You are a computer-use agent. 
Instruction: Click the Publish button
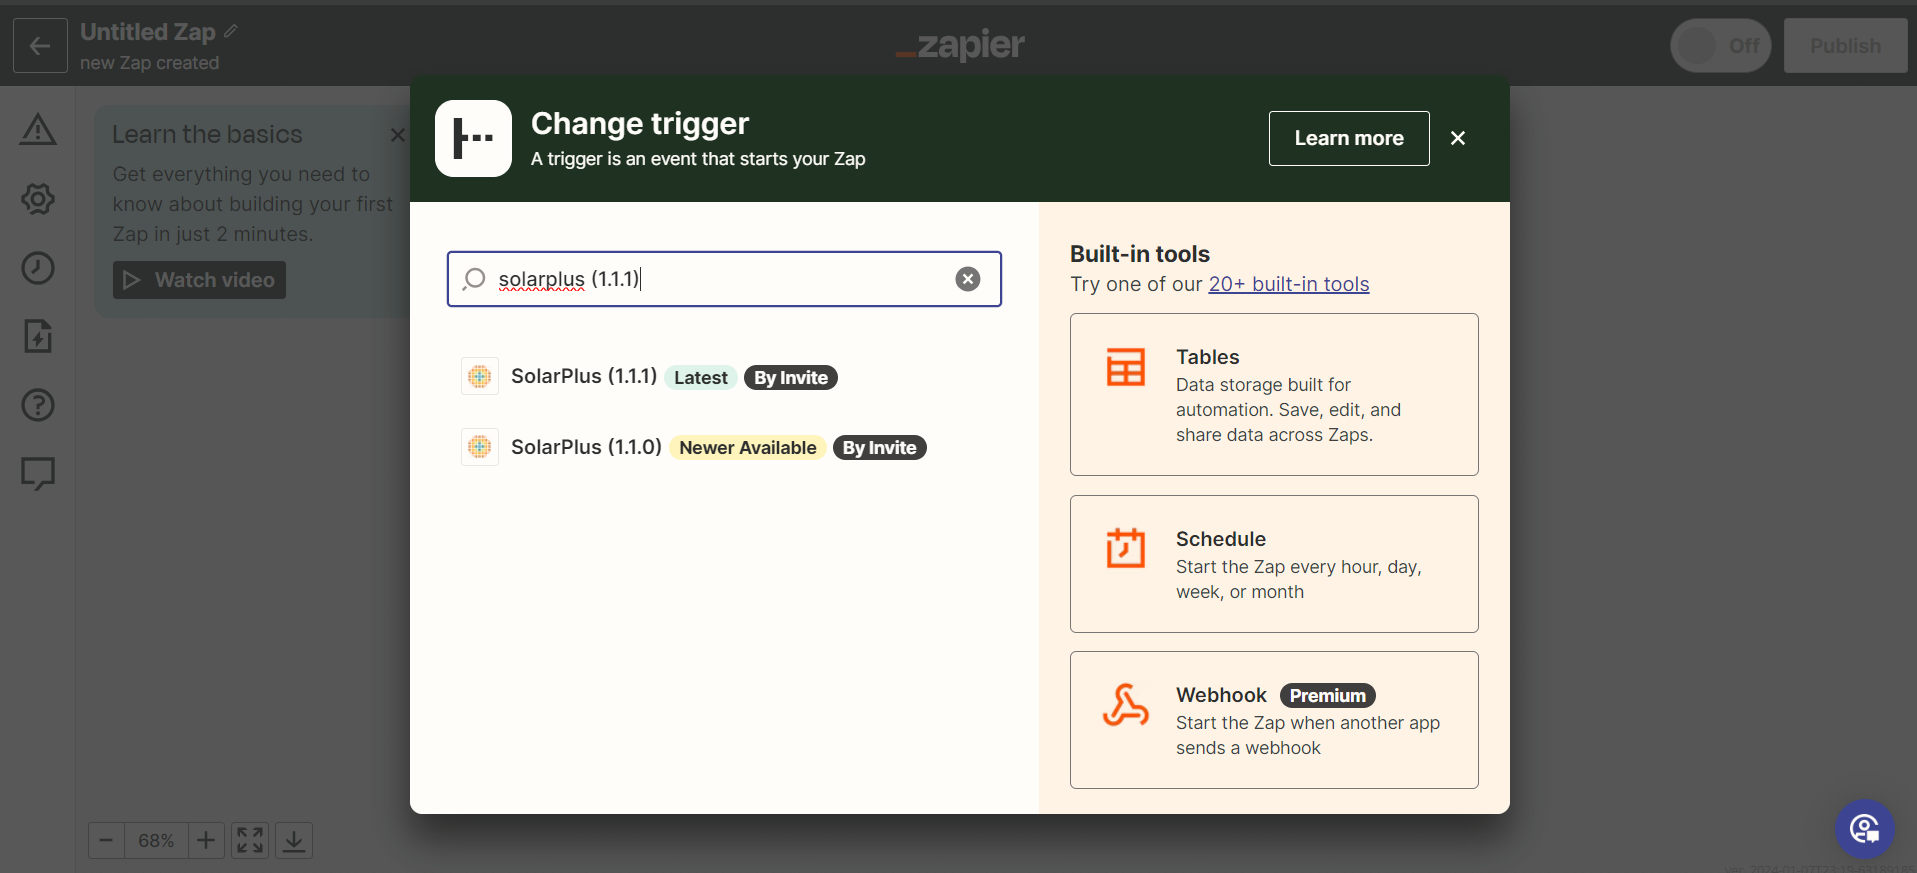click(1845, 45)
